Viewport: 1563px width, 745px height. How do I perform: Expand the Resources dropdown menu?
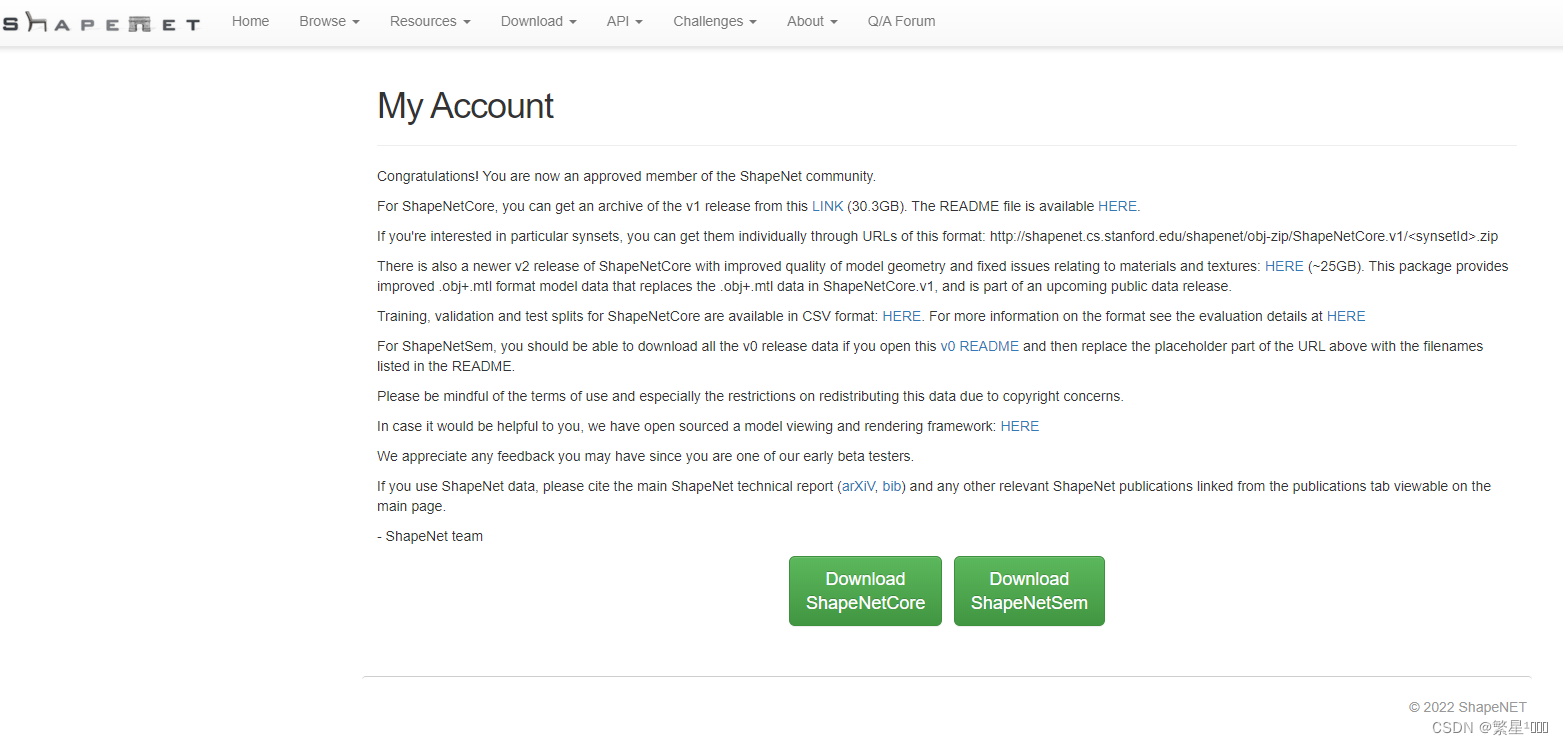(430, 21)
